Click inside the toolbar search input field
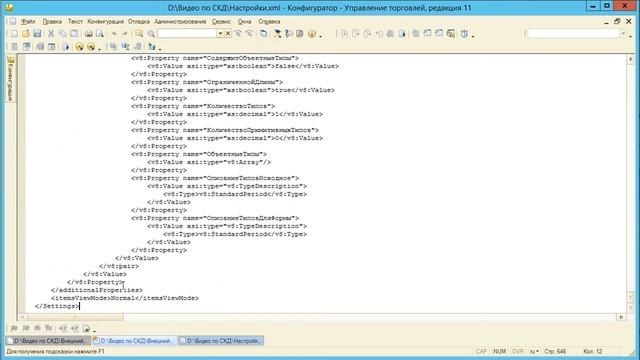 point(187,33)
